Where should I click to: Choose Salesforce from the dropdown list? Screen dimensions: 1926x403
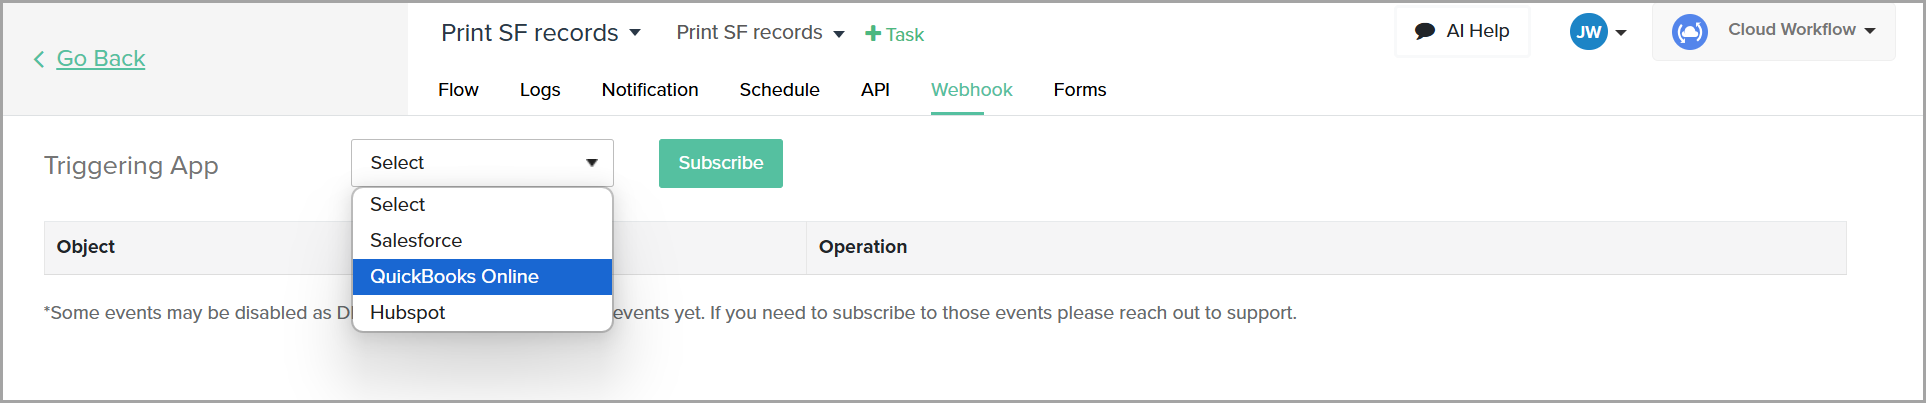(x=416, y=241)
